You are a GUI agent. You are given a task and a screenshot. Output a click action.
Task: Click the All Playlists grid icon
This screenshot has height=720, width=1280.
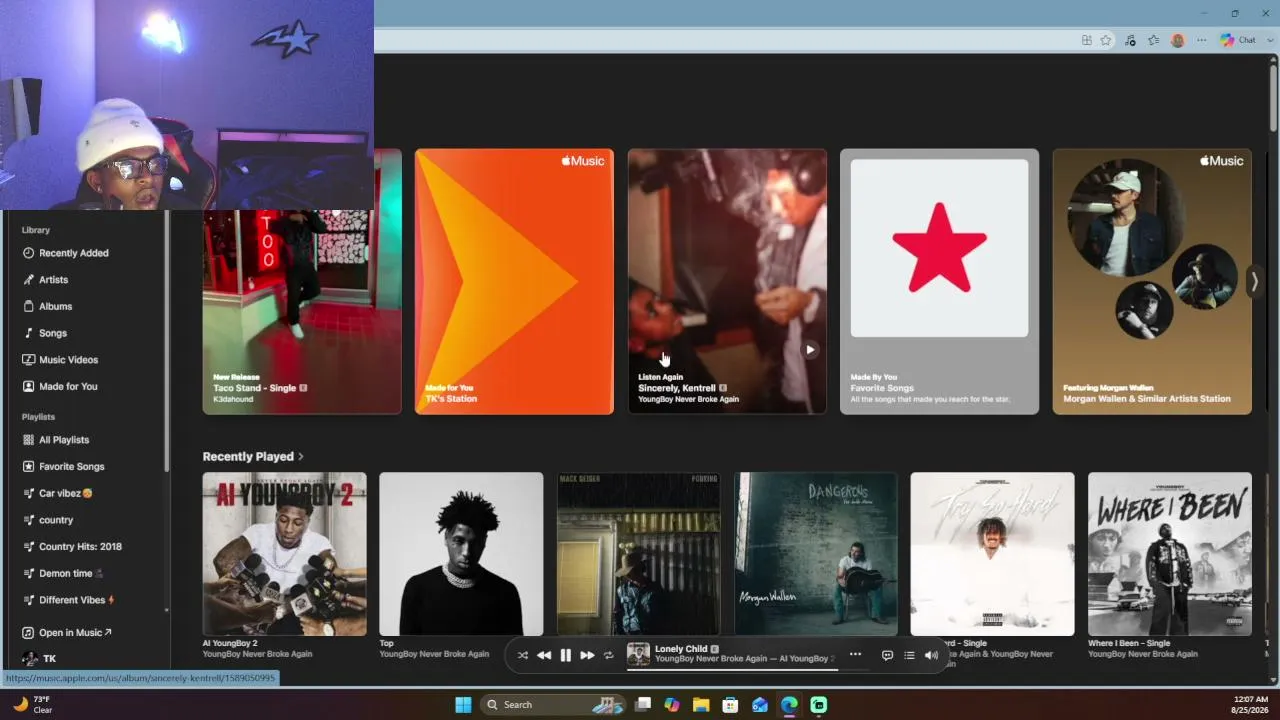[29, 440]
